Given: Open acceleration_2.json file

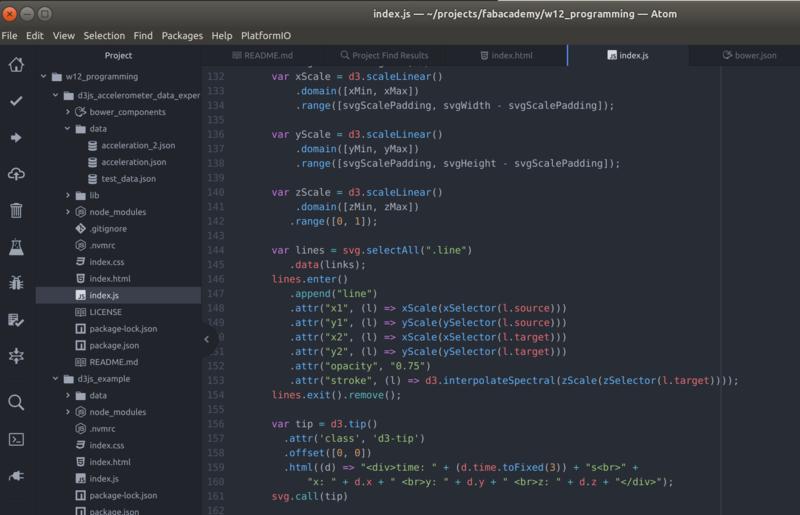Looking at the screenshot, I should tap(138, 145).
